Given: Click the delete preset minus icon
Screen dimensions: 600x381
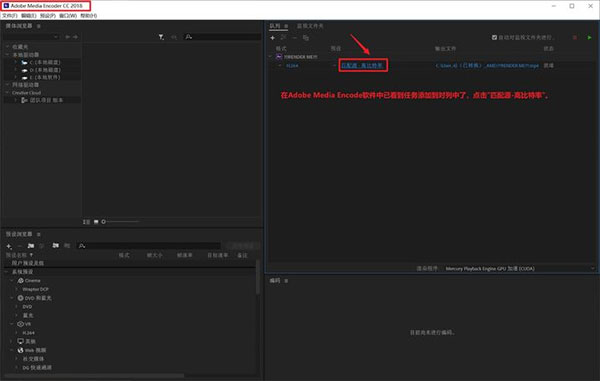Looking at the screenshot, I should coord(20,246).
